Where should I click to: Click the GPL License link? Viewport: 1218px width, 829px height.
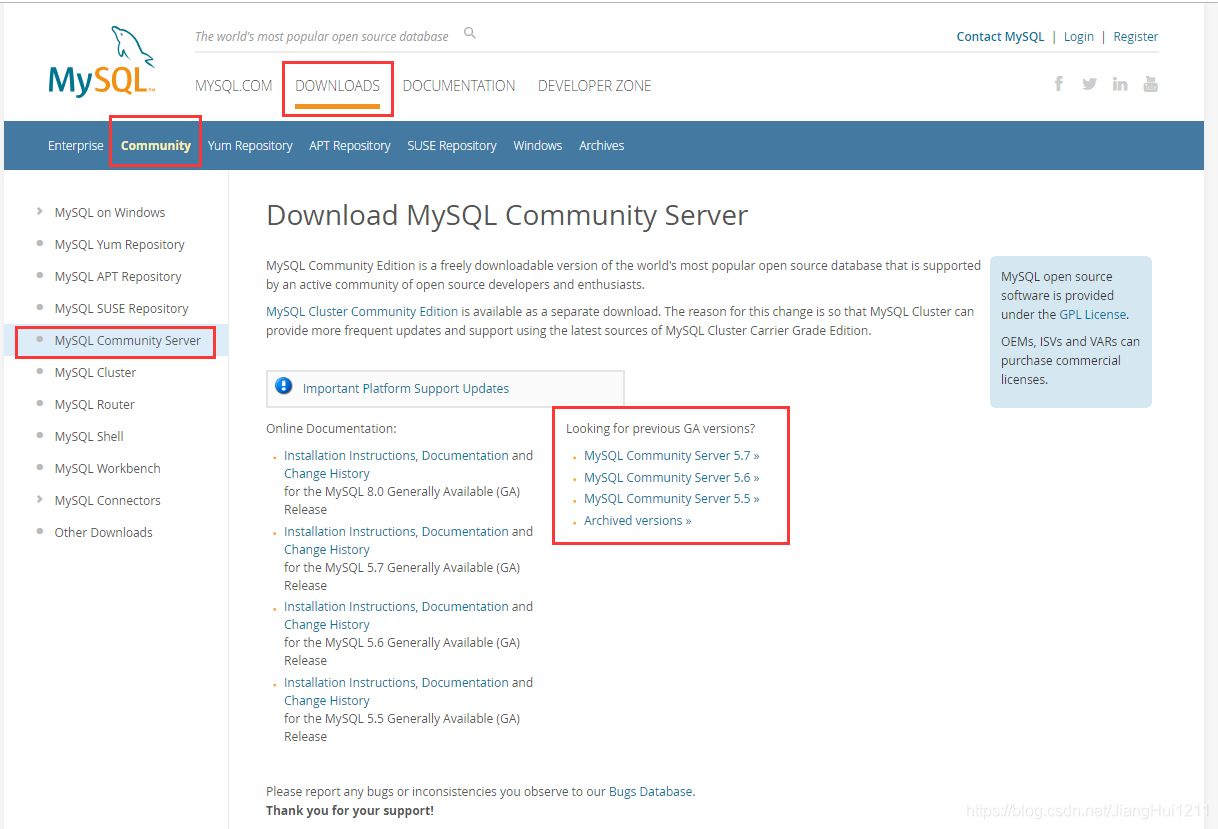(1093, 315)
